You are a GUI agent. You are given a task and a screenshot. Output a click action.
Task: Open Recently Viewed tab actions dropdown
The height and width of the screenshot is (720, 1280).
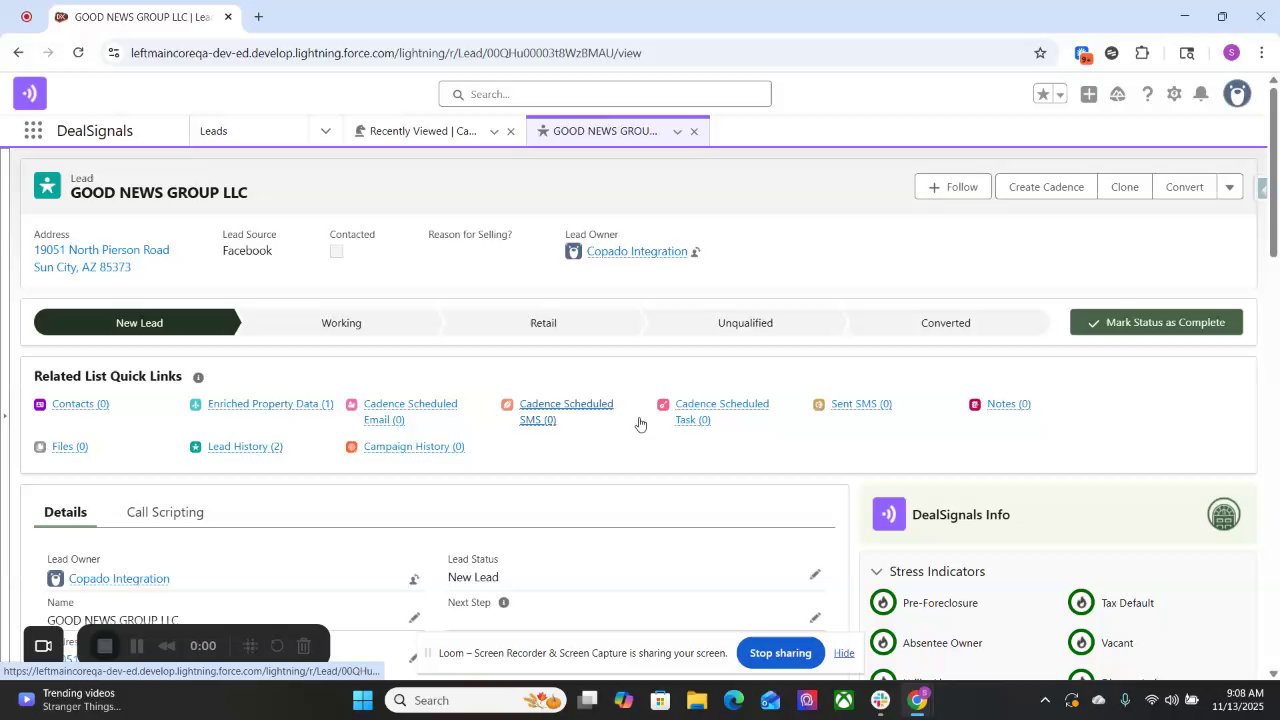(494, 132)
